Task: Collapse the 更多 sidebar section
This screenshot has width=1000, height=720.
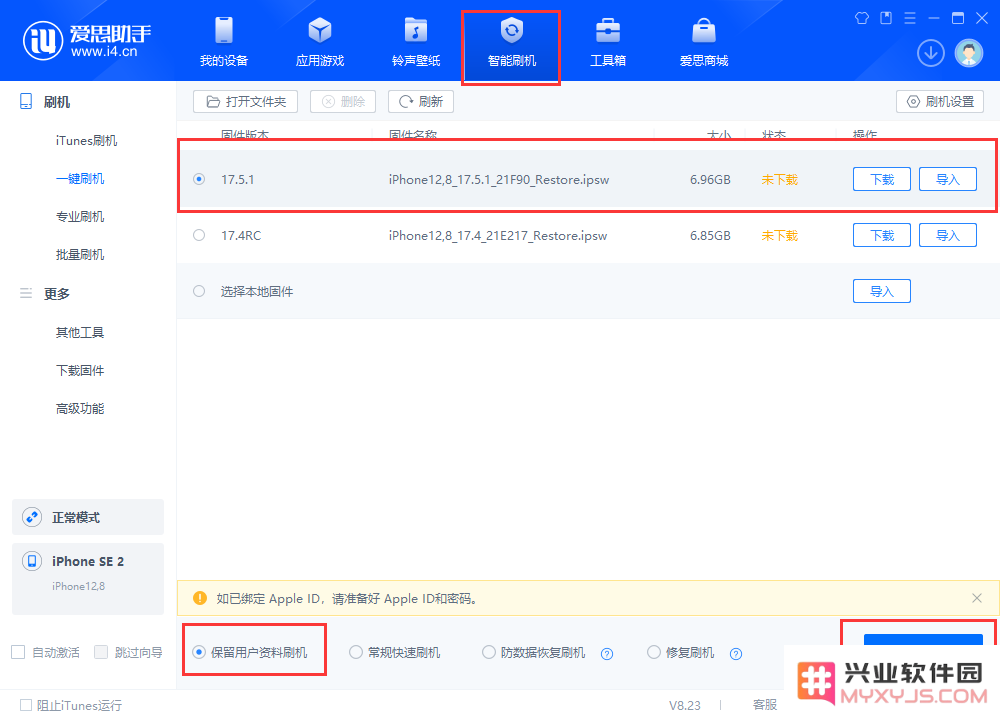Action: (x=57, y=294)
